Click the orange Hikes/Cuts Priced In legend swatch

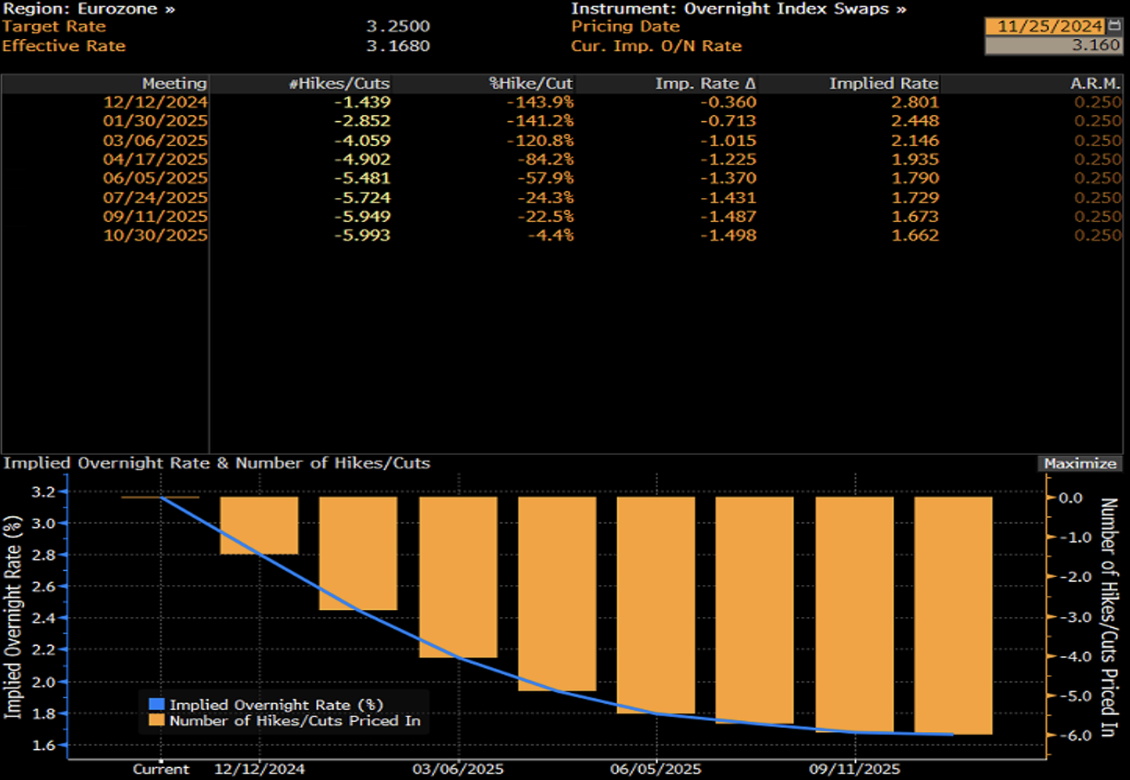pyautogui.click(x=156, y=720)
